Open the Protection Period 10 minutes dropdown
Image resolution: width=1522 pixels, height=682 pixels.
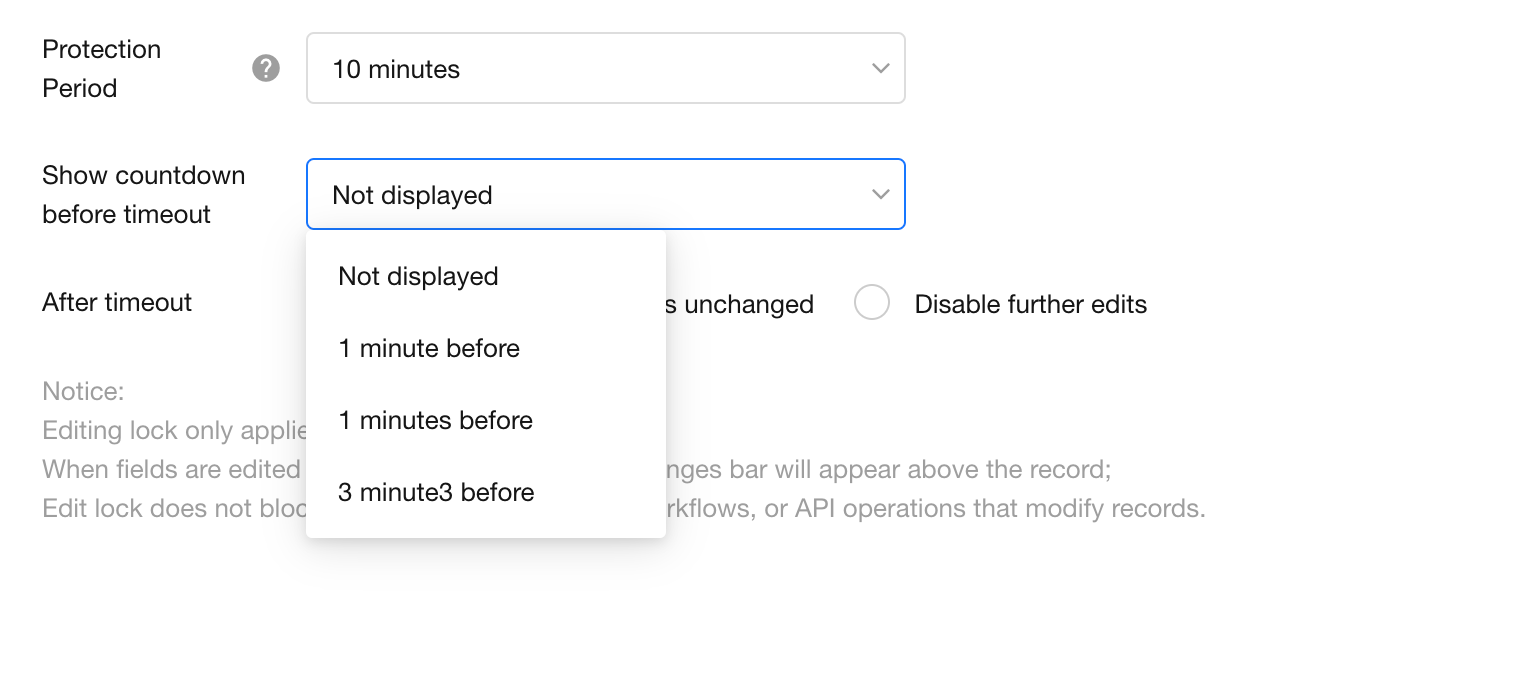pos(604,69)
